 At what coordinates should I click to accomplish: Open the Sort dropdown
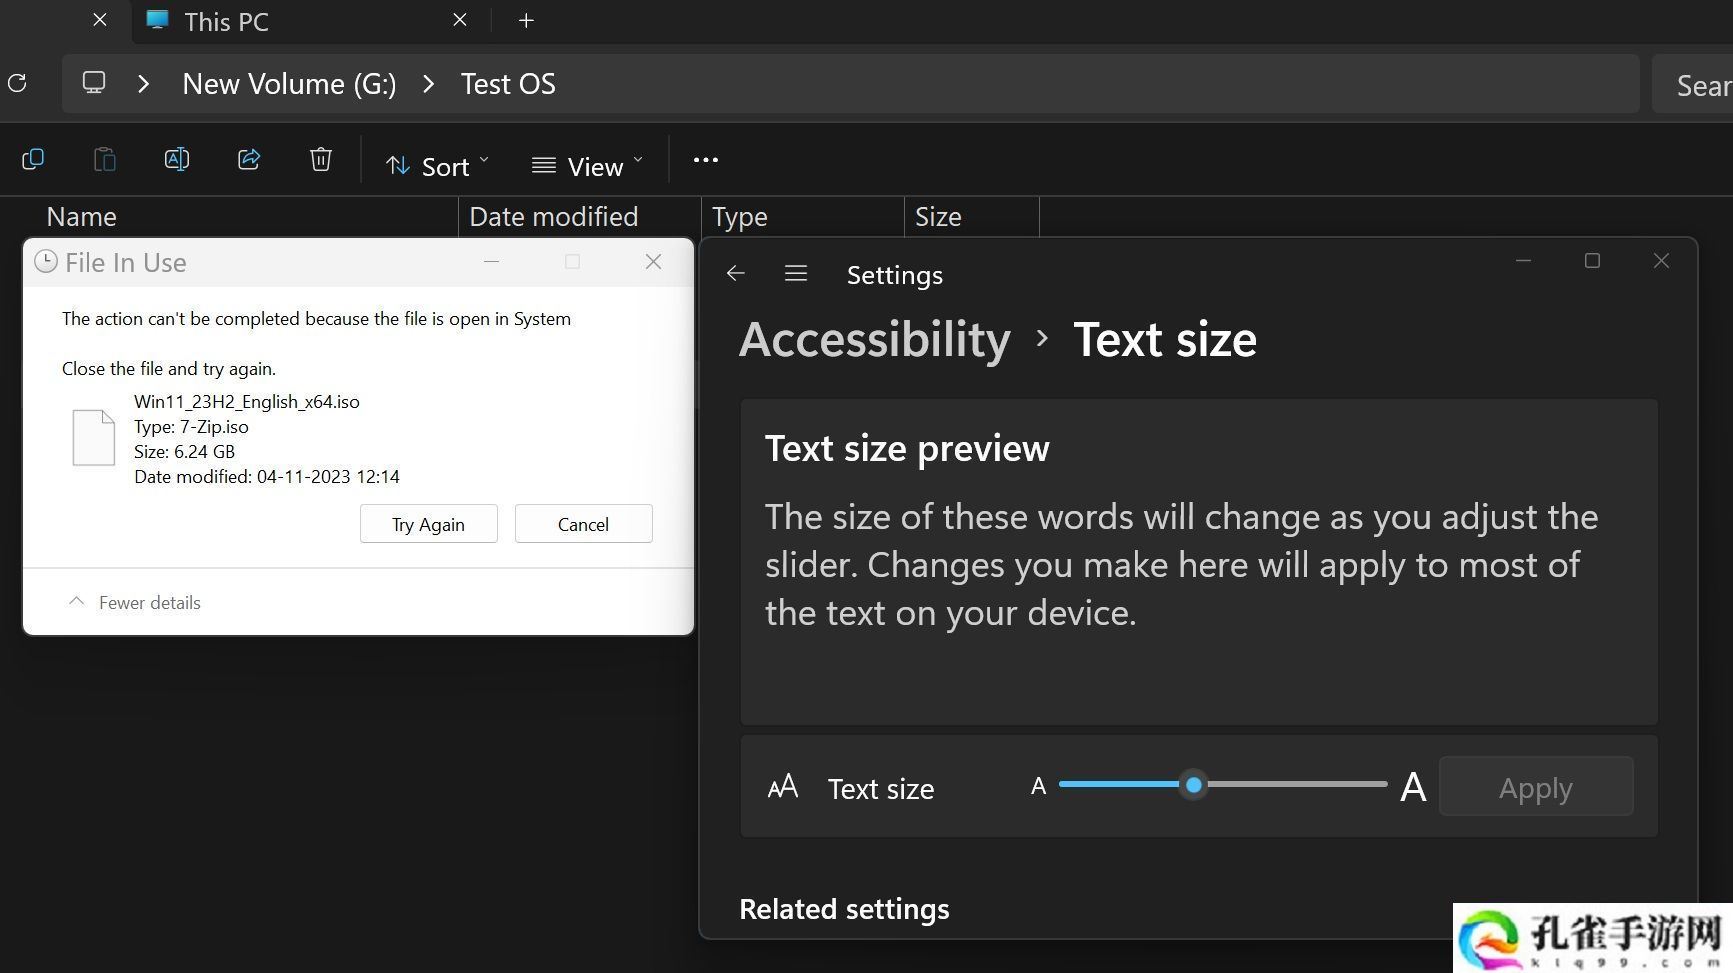[x=436, y=165]
